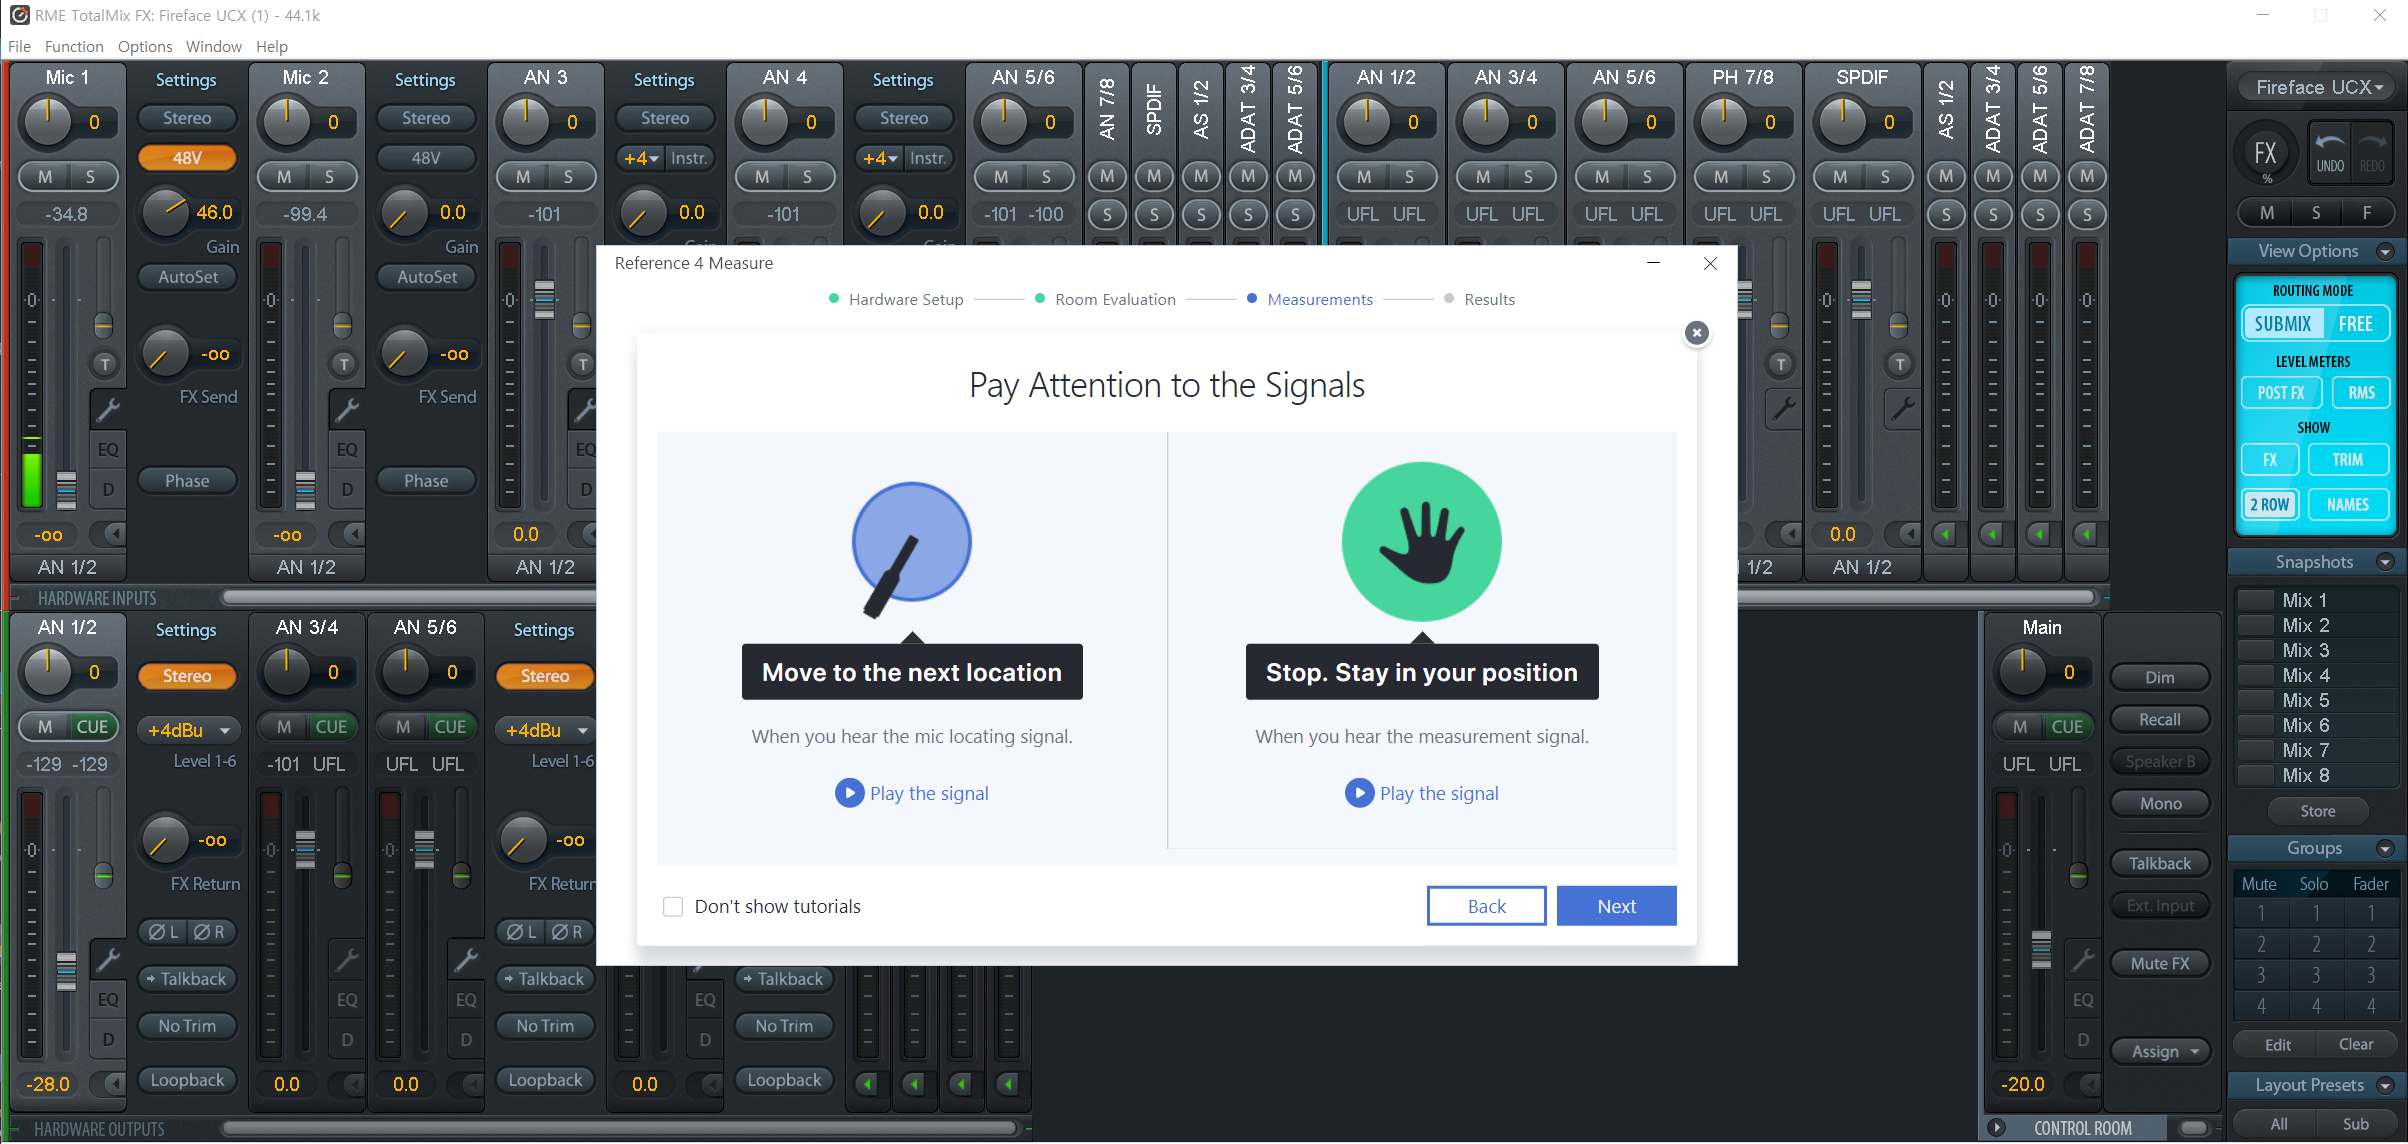
Task: Close the tutorial card with round X
Action: tap(1696, 333)
